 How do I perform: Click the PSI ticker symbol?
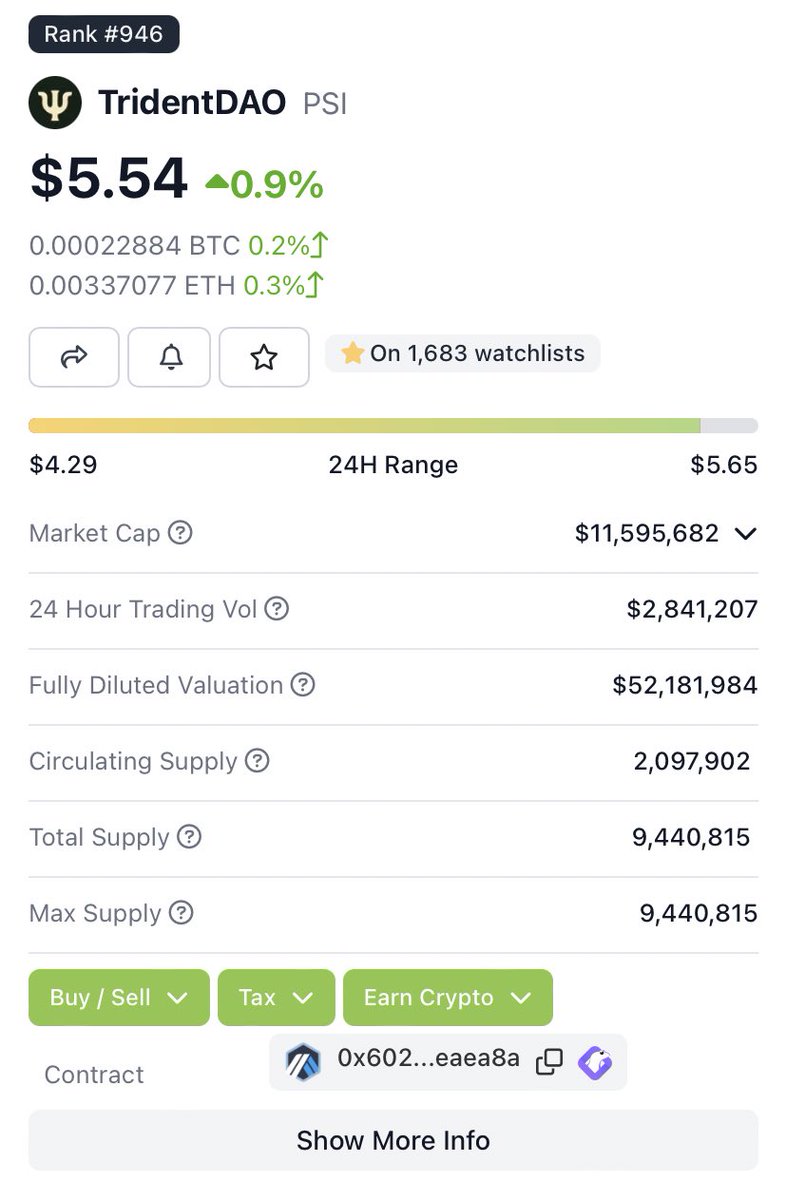(325, 104)
